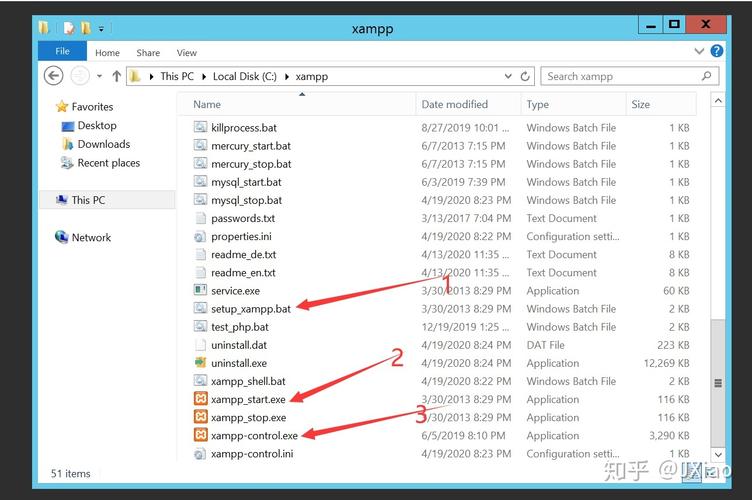Click the properties.ini gear icon
This screenshot has height=500, width=752.
[x=200, y=236]
